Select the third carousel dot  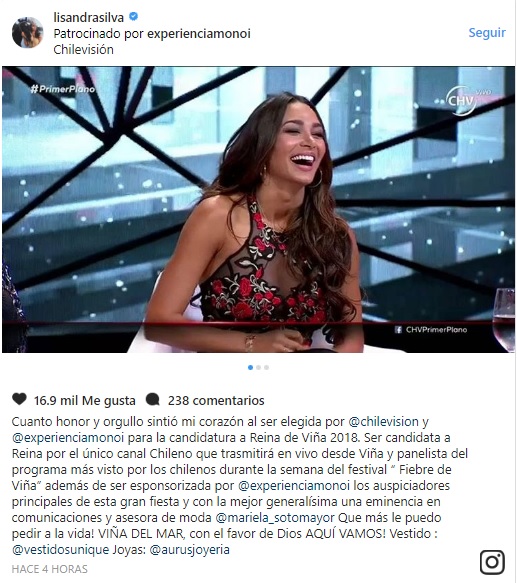pos(266,368)
